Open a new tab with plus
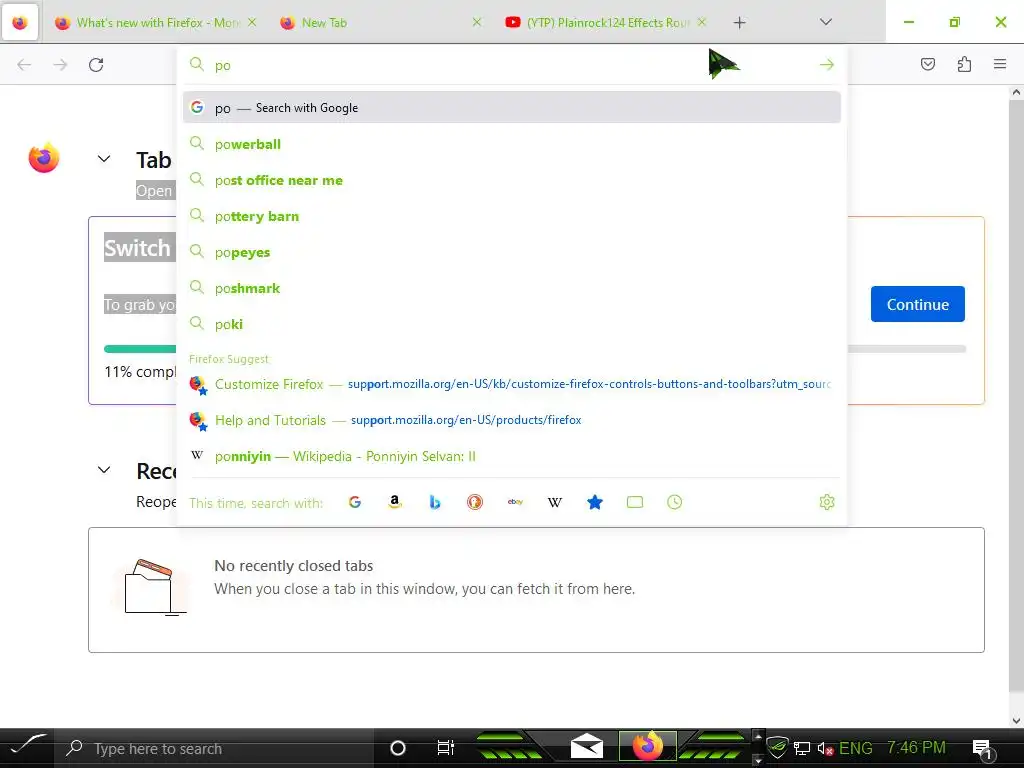The height and width of the screenshot is (768, 1024). coord(739,23)
